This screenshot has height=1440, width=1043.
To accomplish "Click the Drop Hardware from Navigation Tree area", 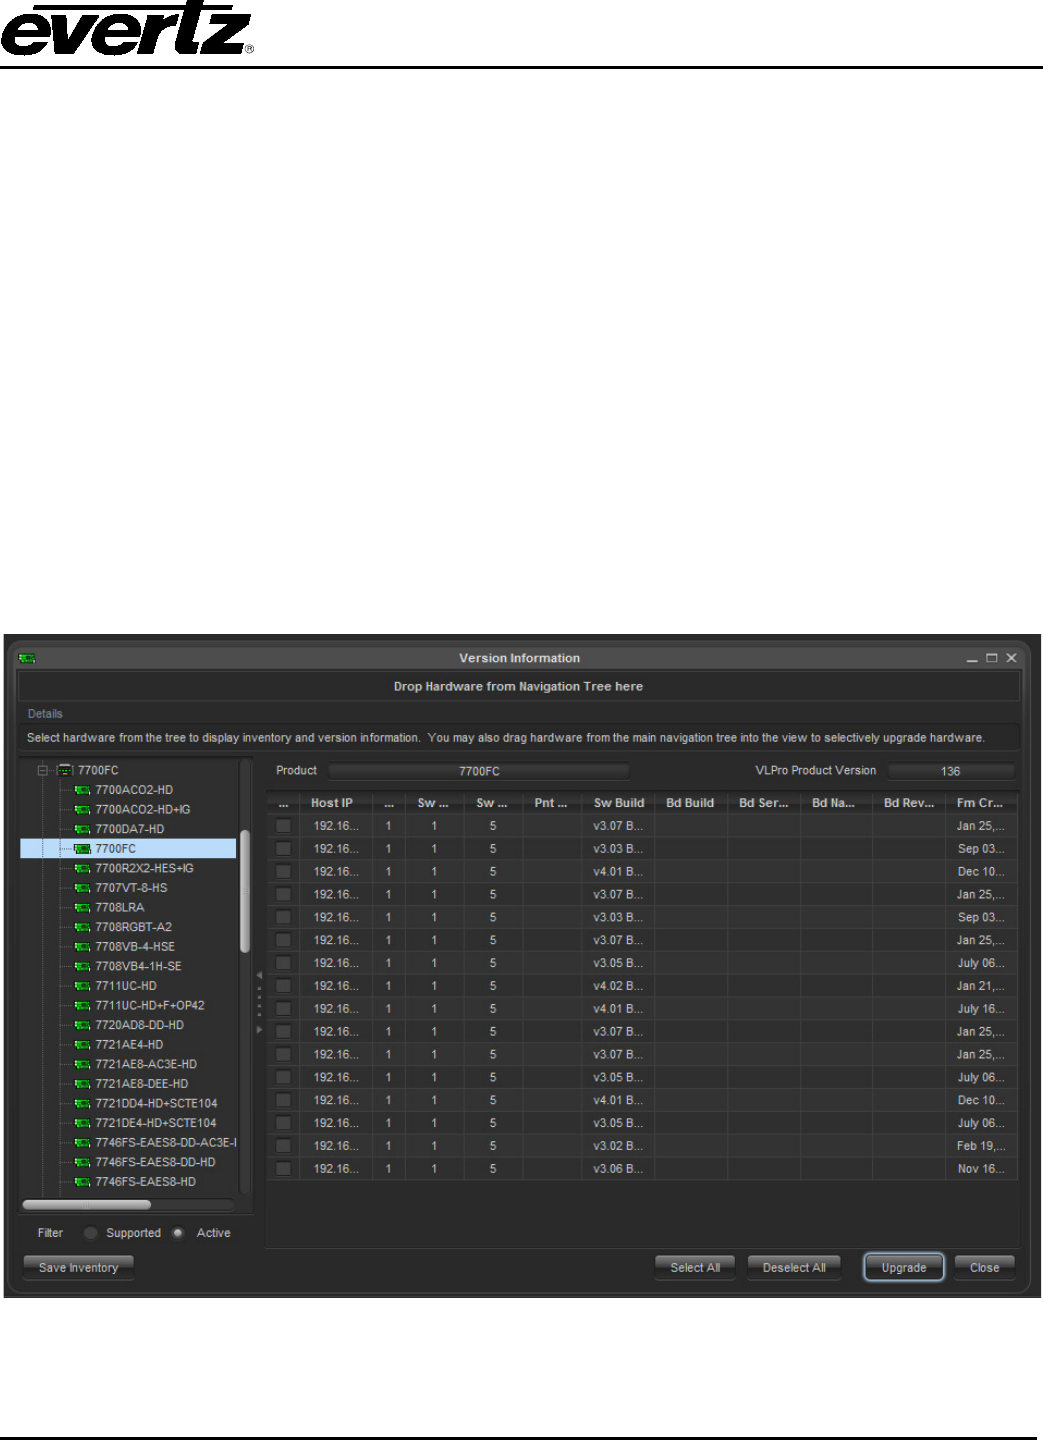I will (519, 687).
